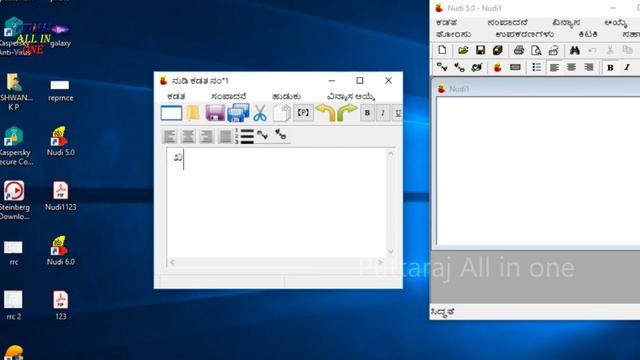Toggle the bullet list in Nudi 5.0 toolbar
The image size is (640, 360).
coord(536,67)
